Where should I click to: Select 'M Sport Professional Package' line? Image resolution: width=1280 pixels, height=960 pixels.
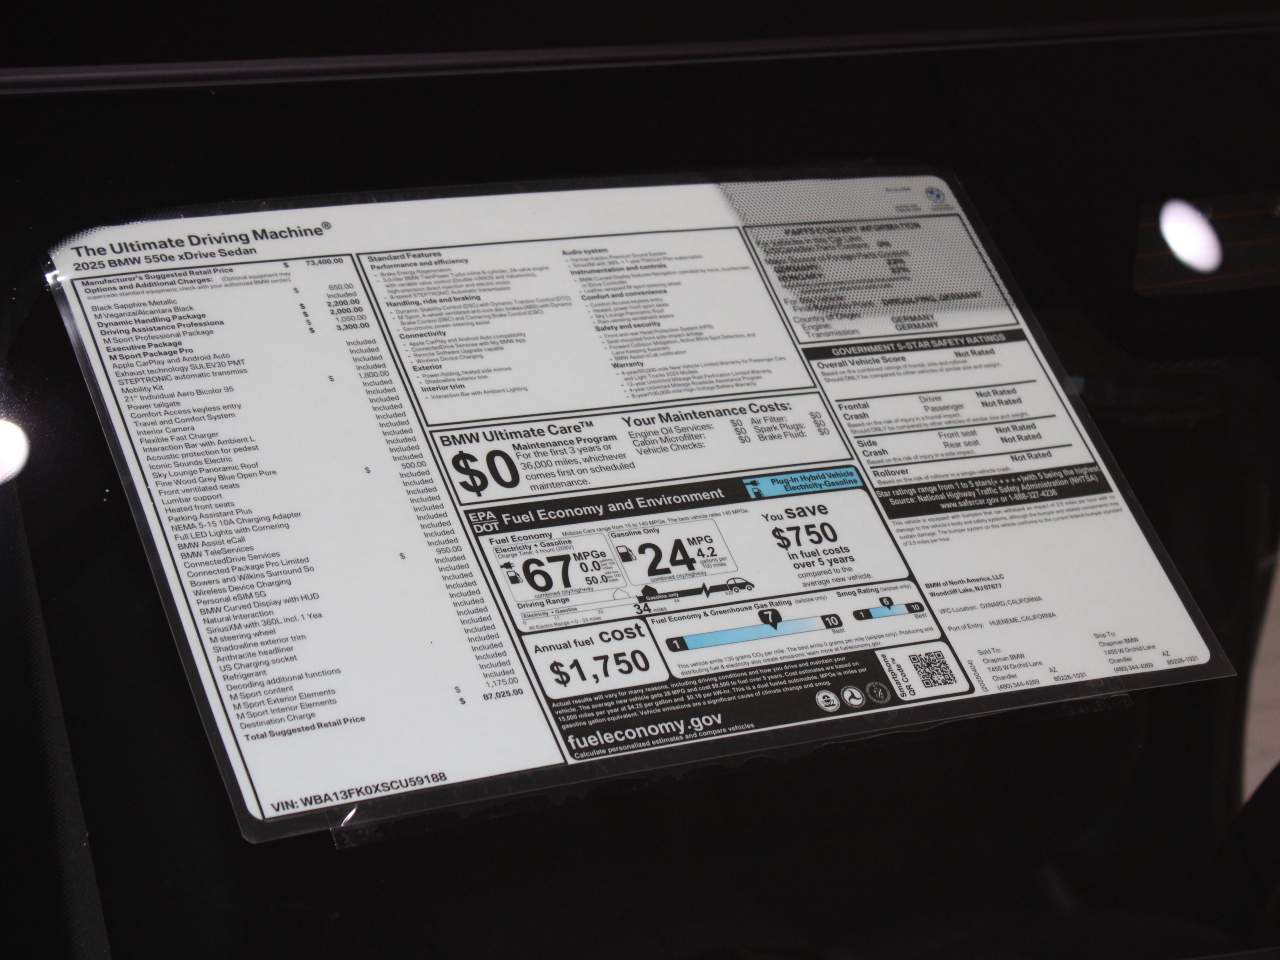[158, 336]
